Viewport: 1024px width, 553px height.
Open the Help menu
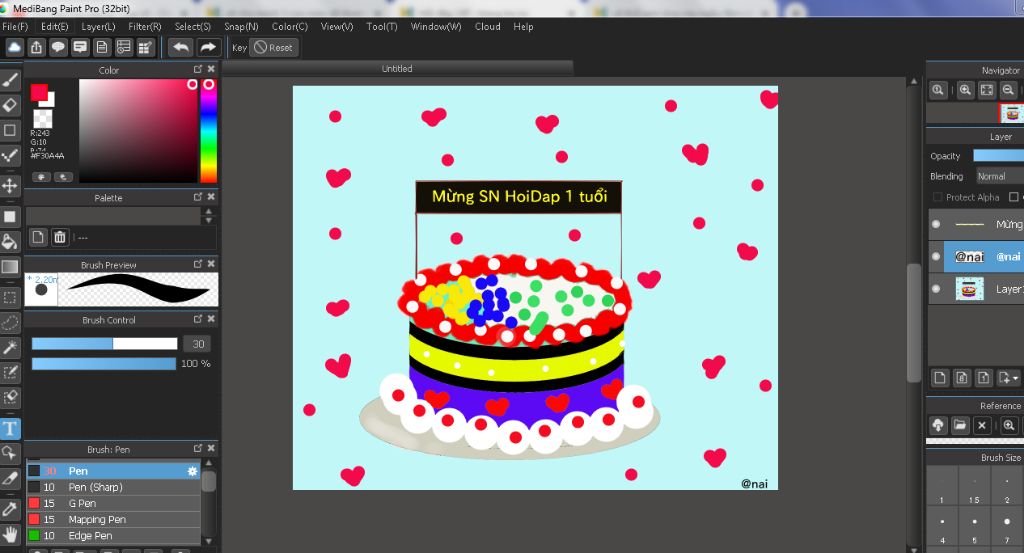click(523, 26)
